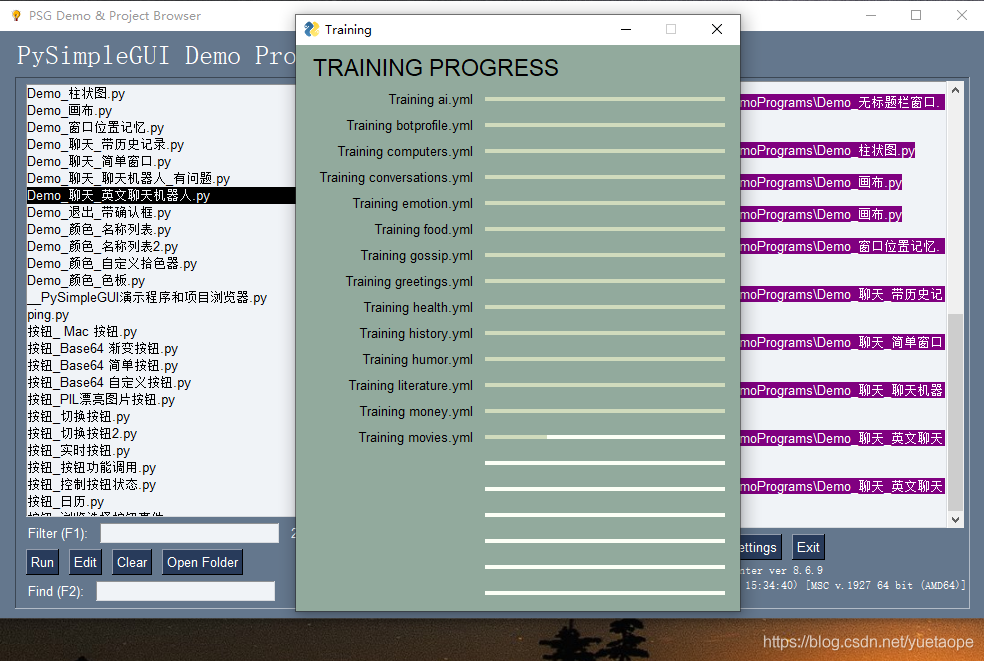Click the Training money.yml progress bar
This screenshot has height=661, width=984.
[605, 411]
